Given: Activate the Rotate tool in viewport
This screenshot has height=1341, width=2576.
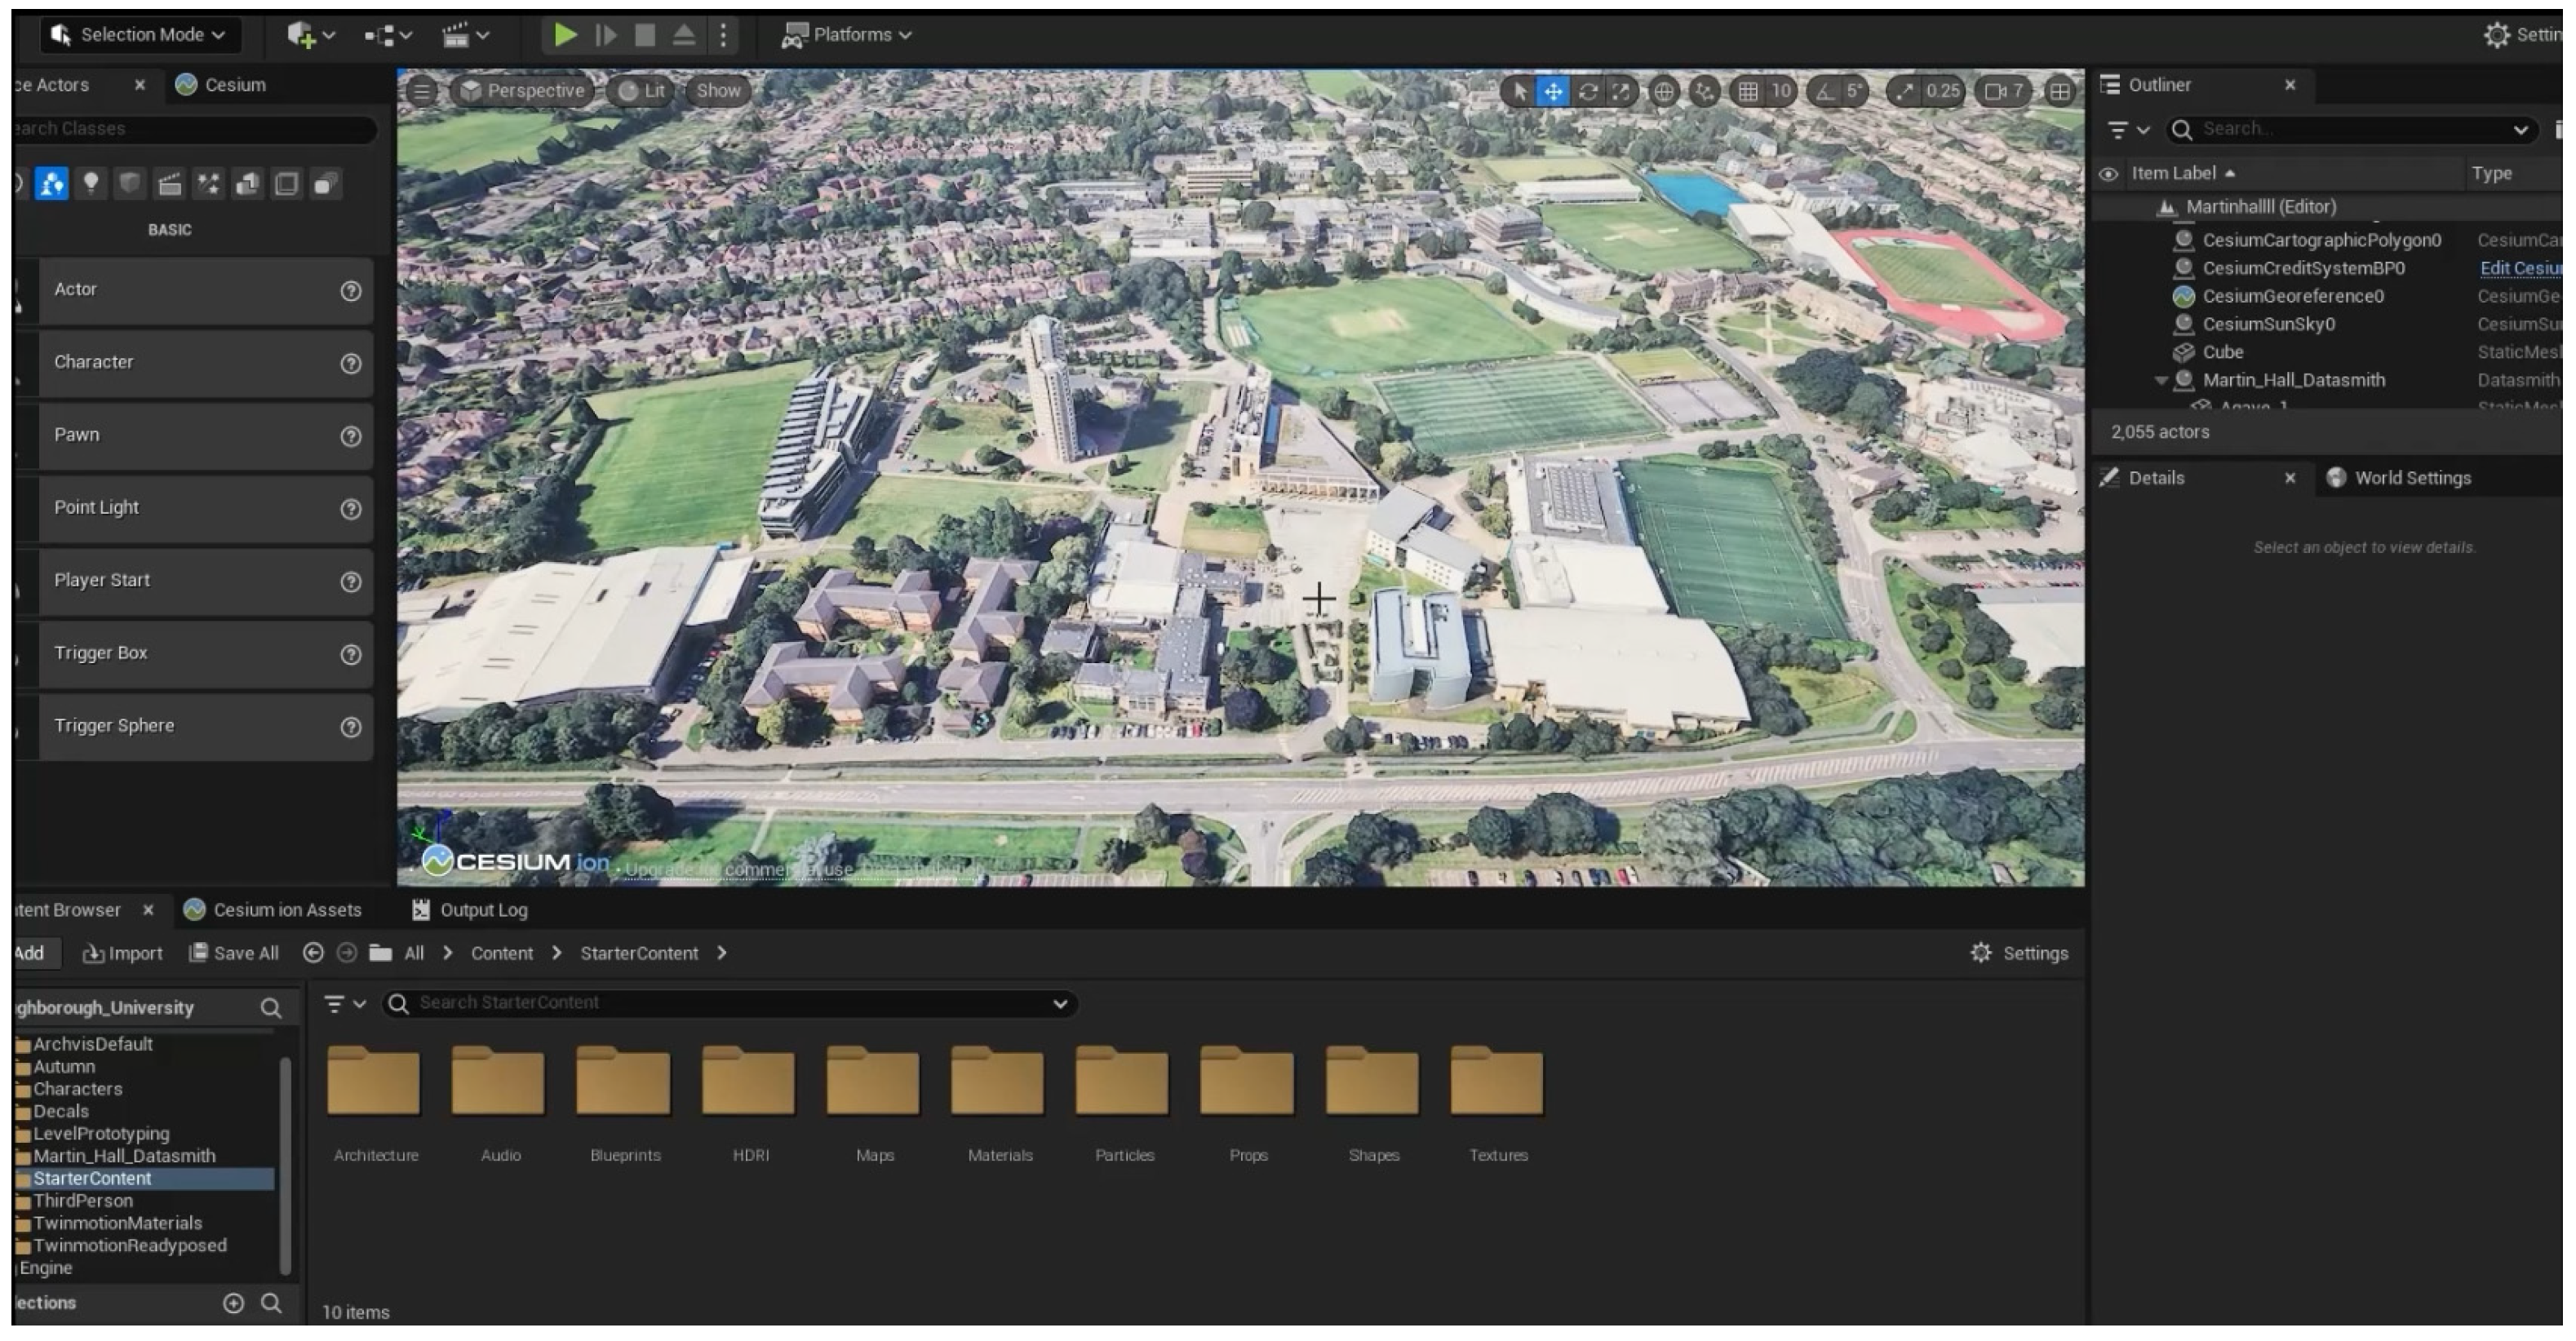Looking at the screenshot, I should [1587, 92].
